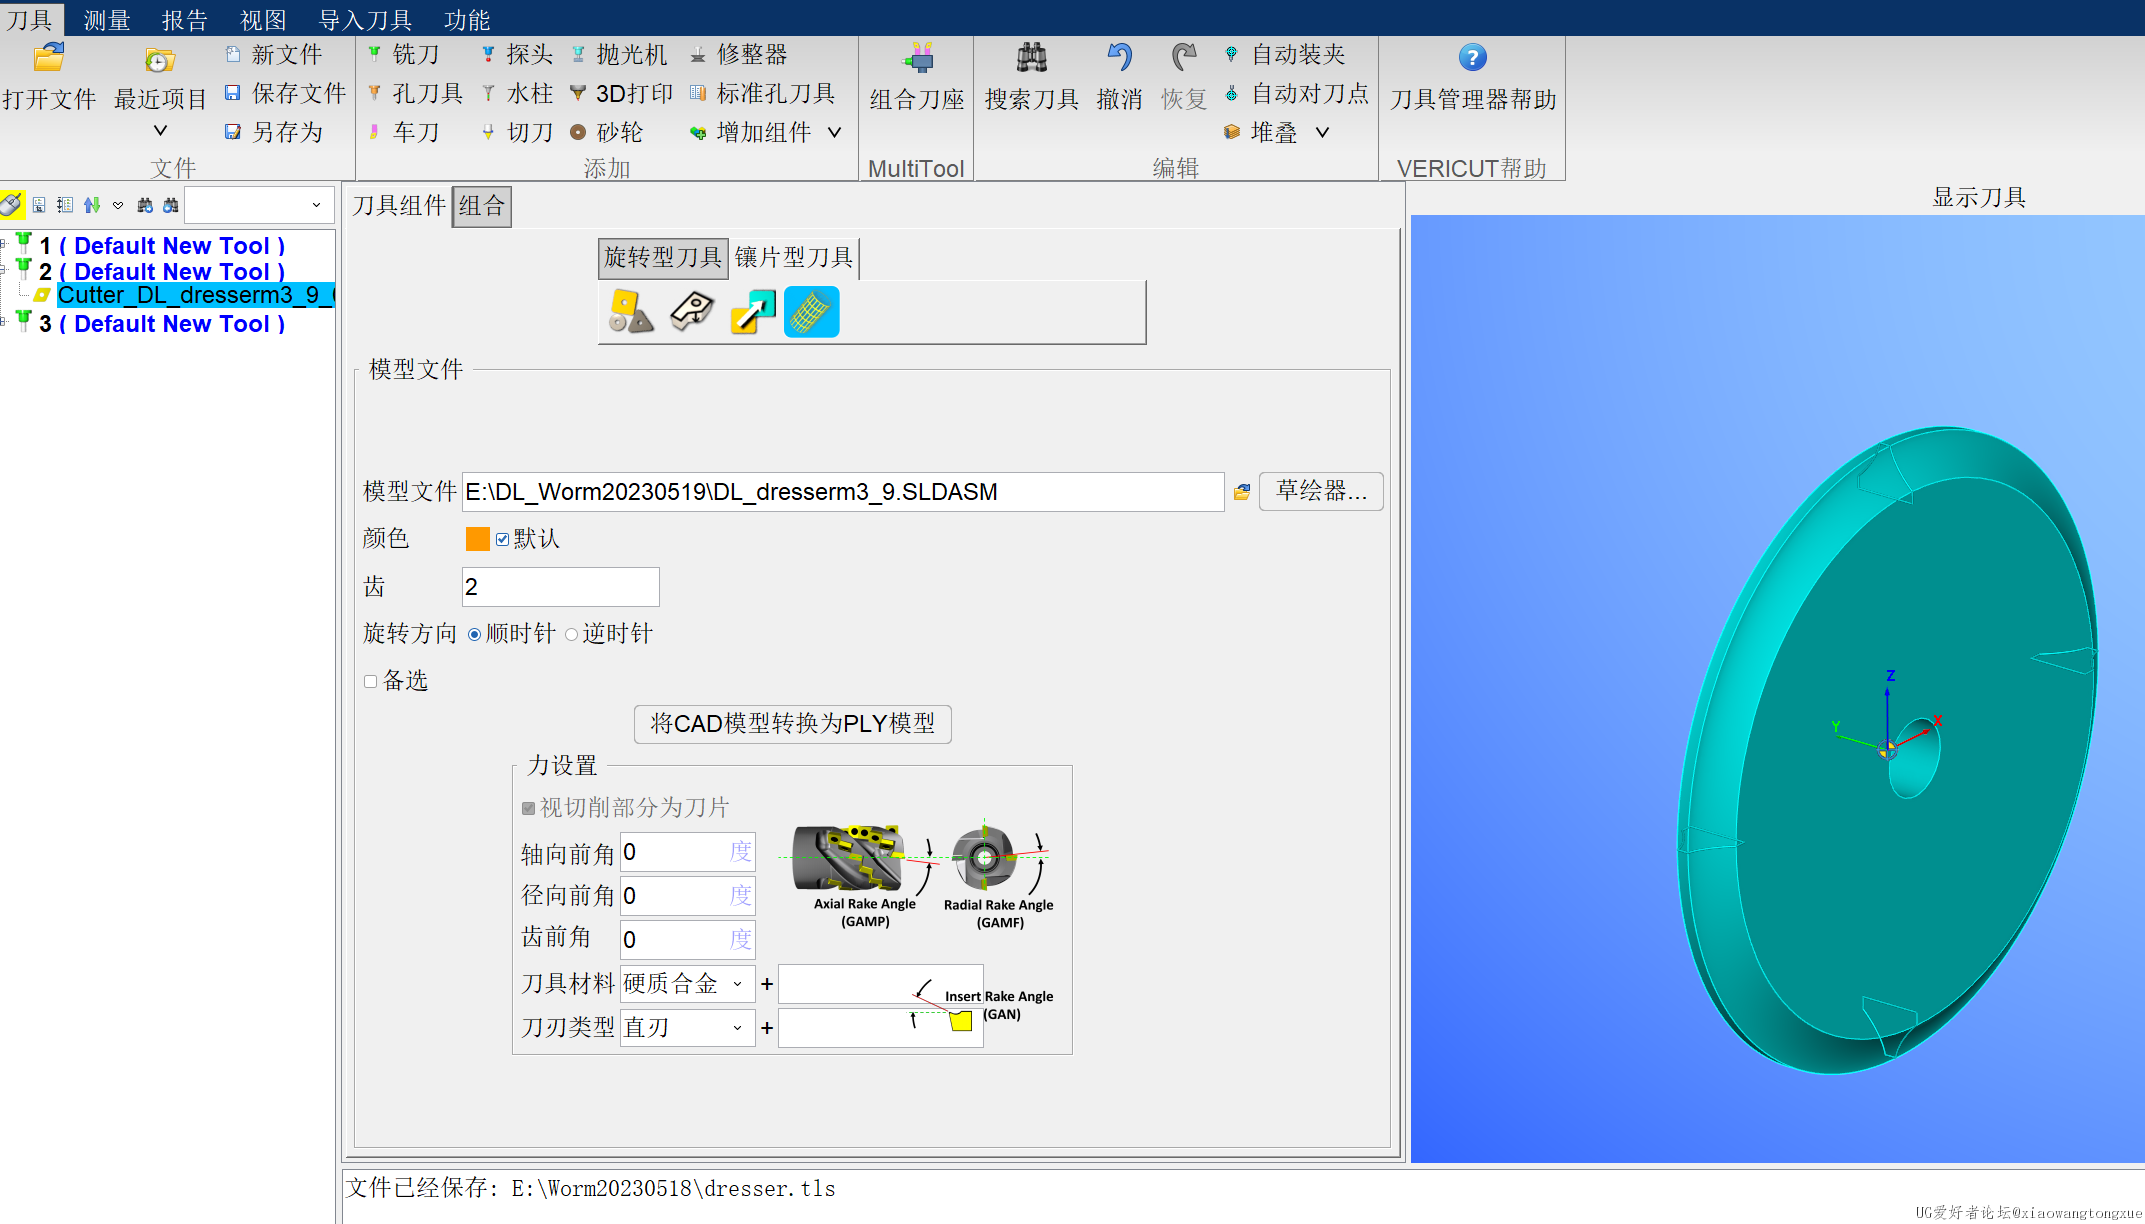Add a 铣刀 milling tool
Image resolution: width=2145 pixels, height=1224 pixels.
click(x=403, y=54)
